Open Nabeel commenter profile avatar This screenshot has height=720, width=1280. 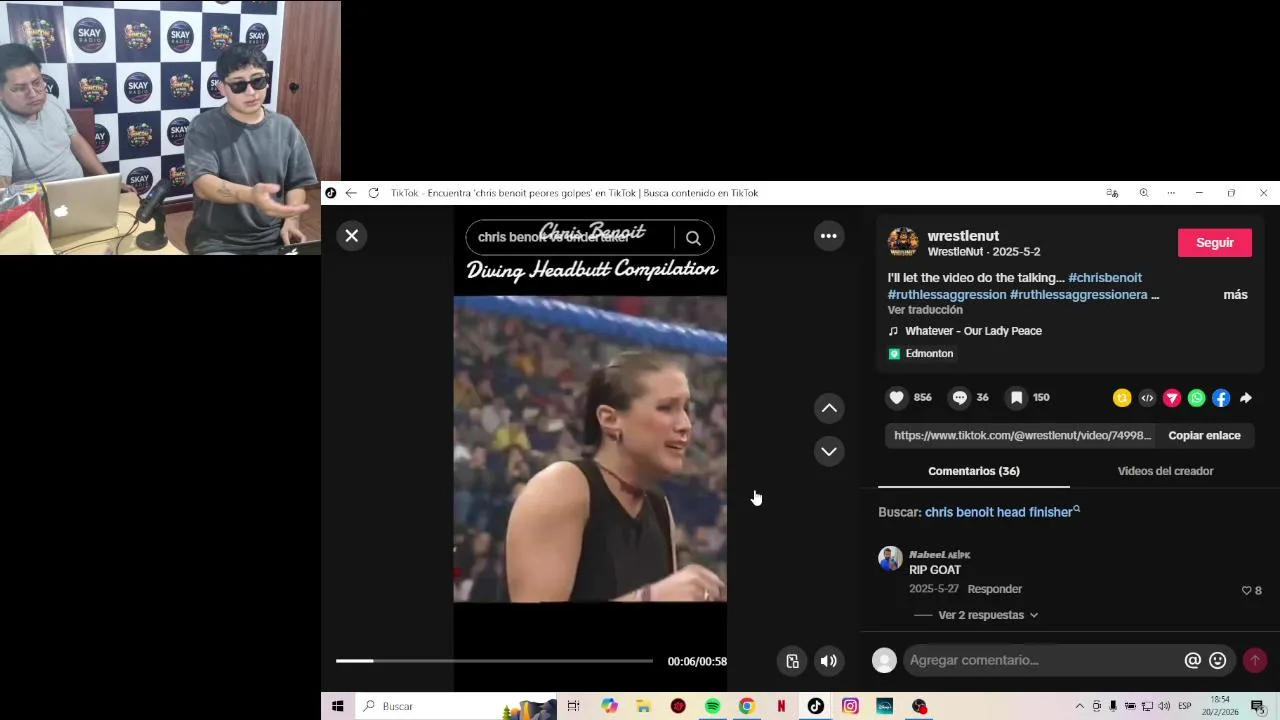(x=890, y=558)
